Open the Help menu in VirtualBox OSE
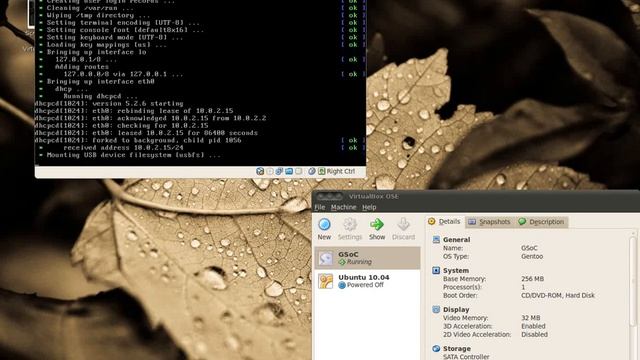Viewport: 640px width, 360px height. pos(369,207)
